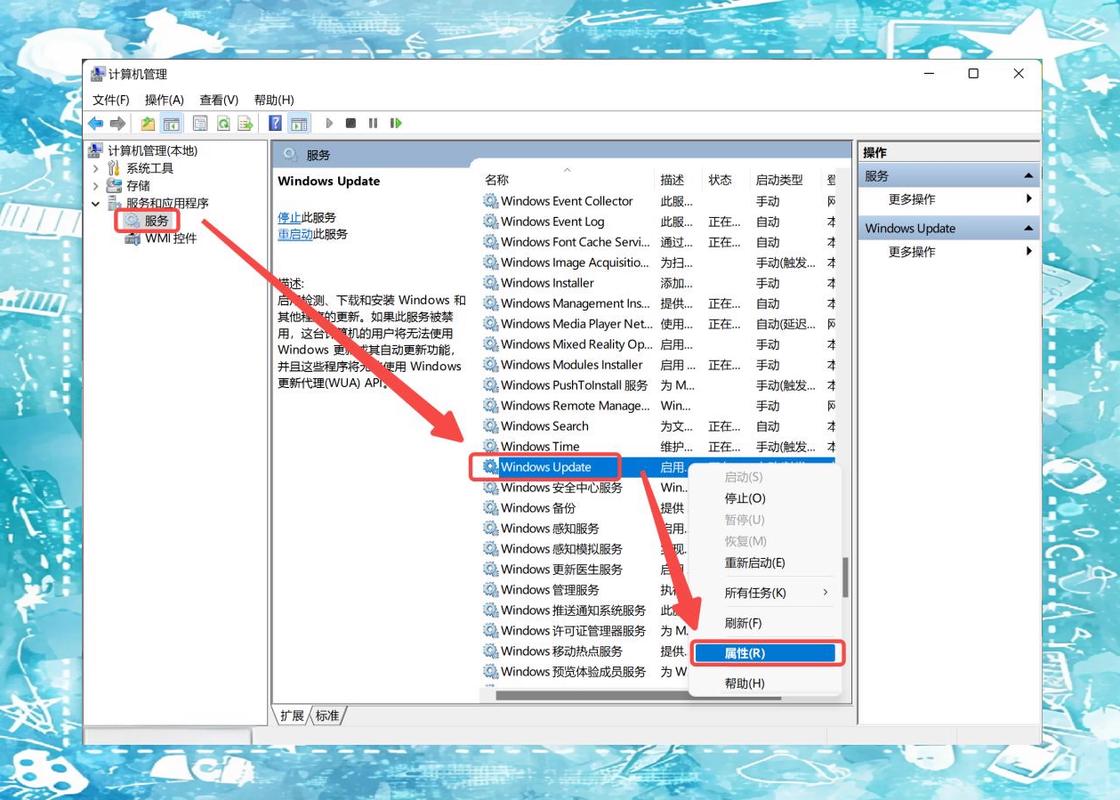Click the gear icon of Windows Search

(491, 426)
